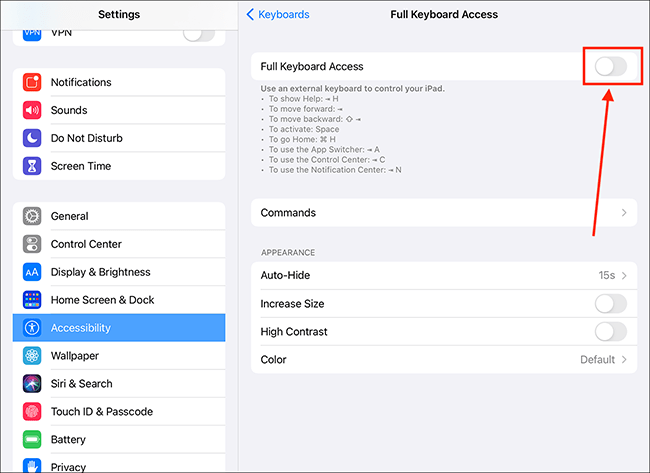
Task: Tap the Do Not Disturb moon icon
Action: click(x=32, y=138)
